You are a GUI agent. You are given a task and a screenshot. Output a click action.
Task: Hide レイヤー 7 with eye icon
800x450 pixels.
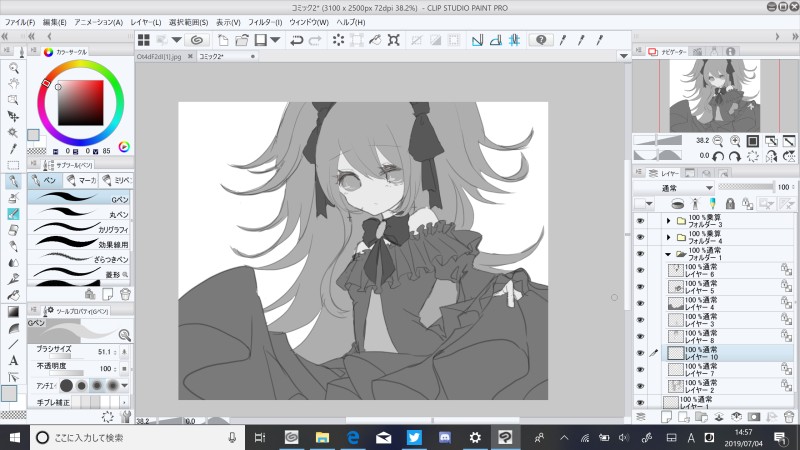(640, 369)
